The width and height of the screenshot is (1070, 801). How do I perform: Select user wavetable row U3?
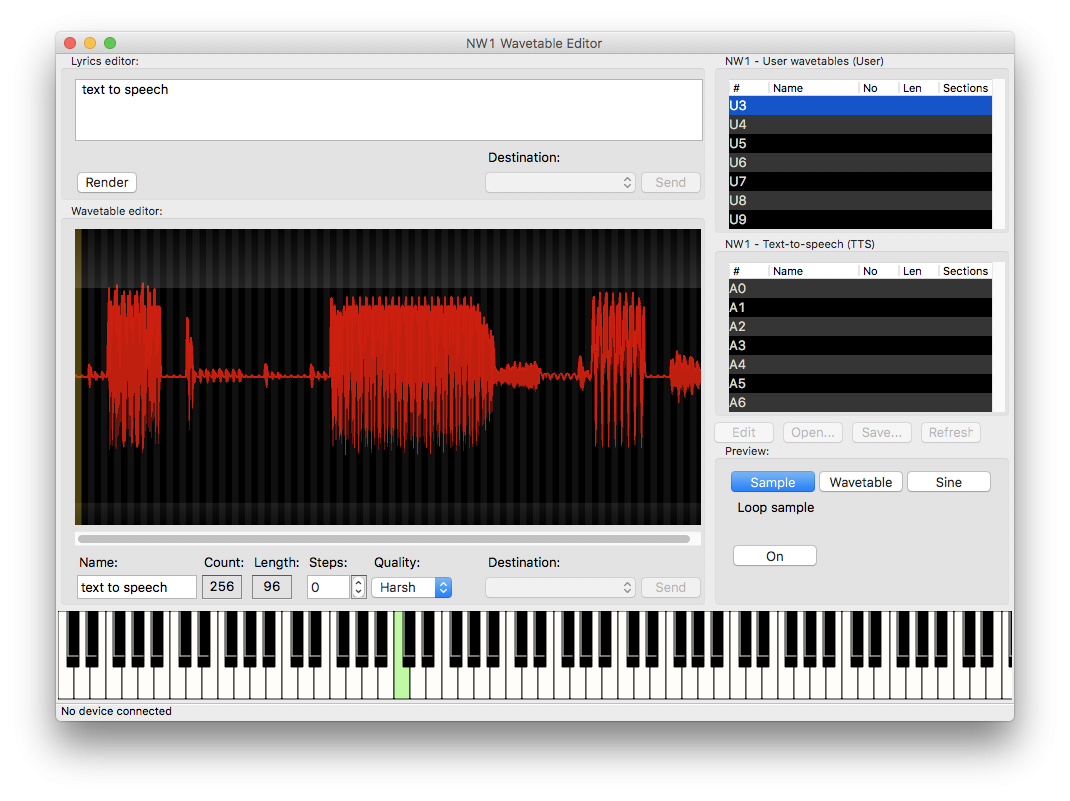pyautogui.click(x=860, y=105)
